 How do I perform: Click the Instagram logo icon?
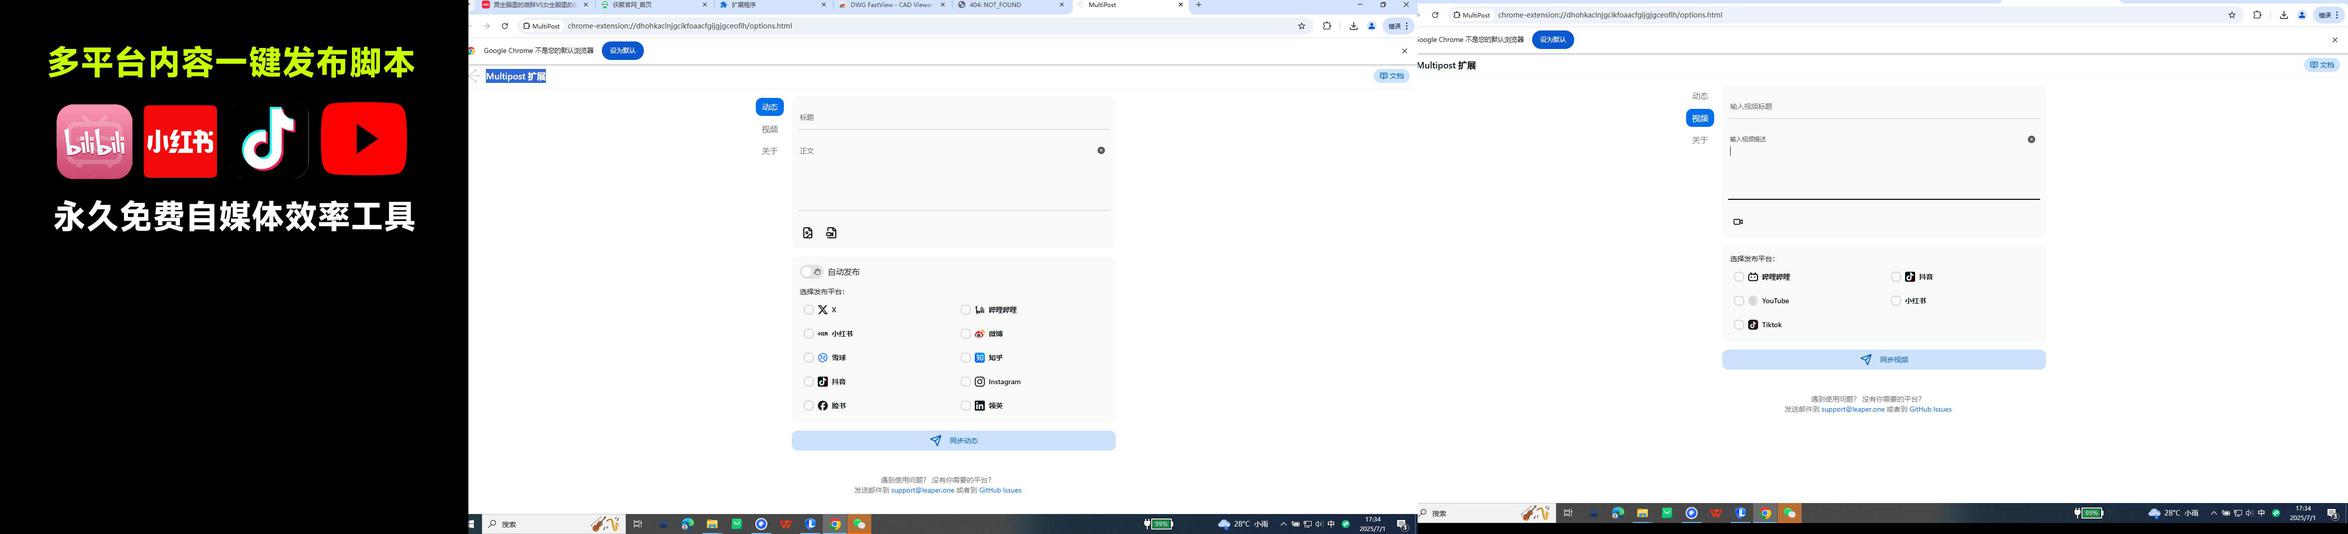pos(980,382)
